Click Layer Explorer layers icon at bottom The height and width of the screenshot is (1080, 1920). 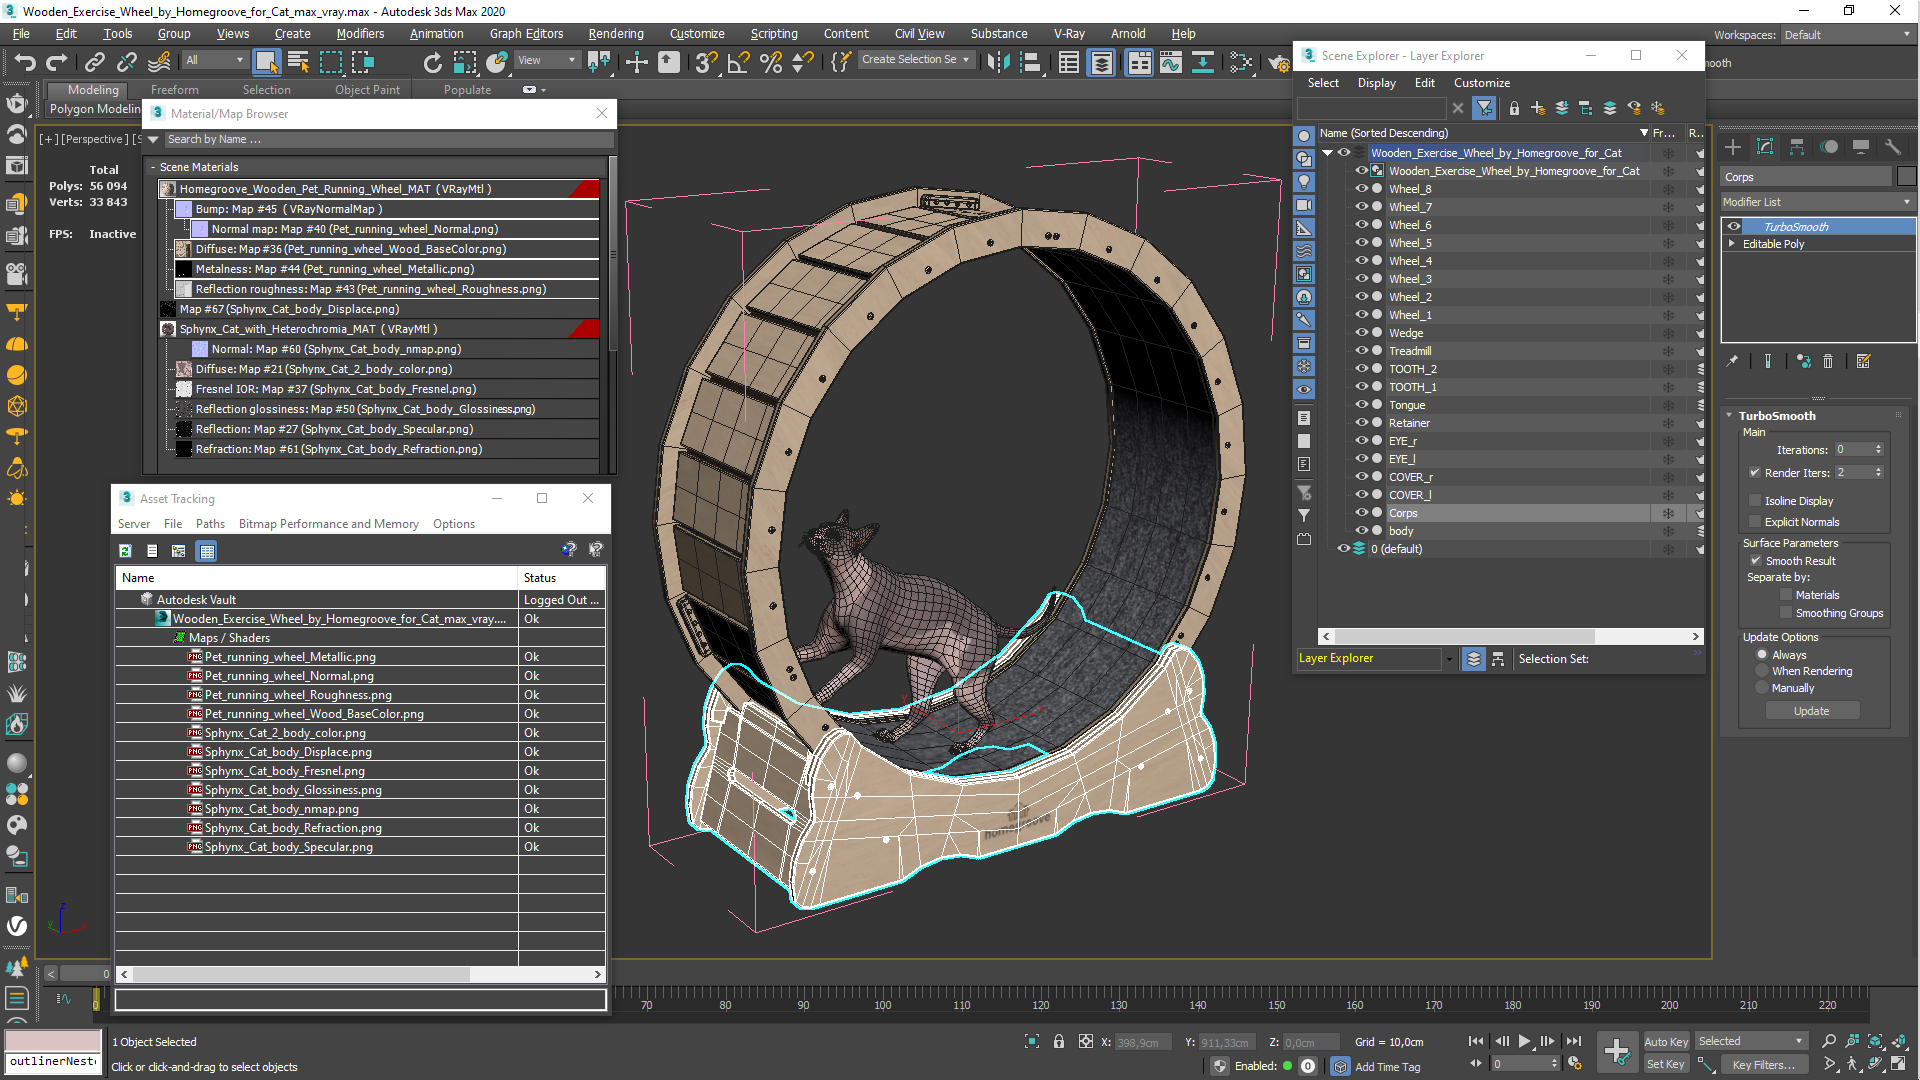click(1473, 659)
